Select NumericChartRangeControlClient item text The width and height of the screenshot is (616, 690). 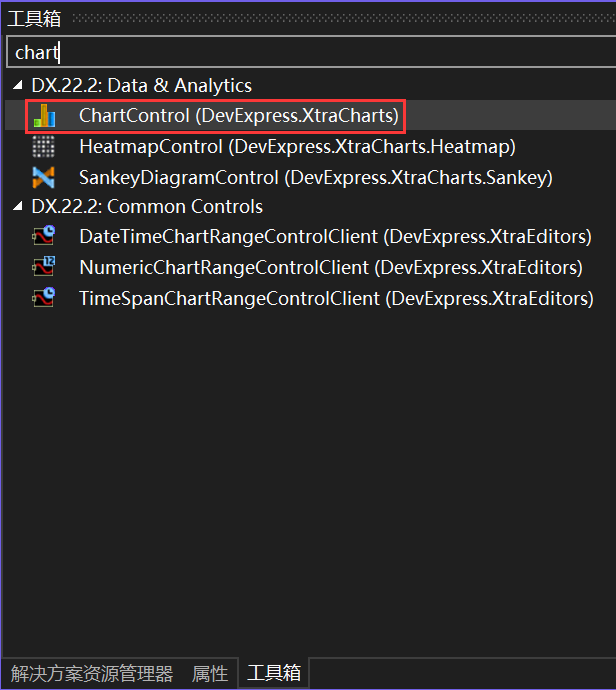click(x=331, y=267)
